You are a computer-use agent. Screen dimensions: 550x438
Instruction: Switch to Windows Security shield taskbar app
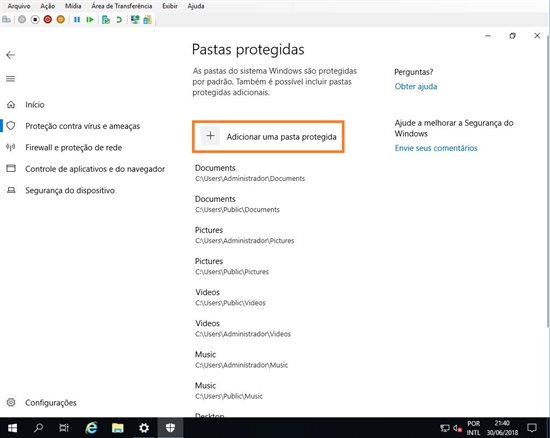(x=170, y=428)
